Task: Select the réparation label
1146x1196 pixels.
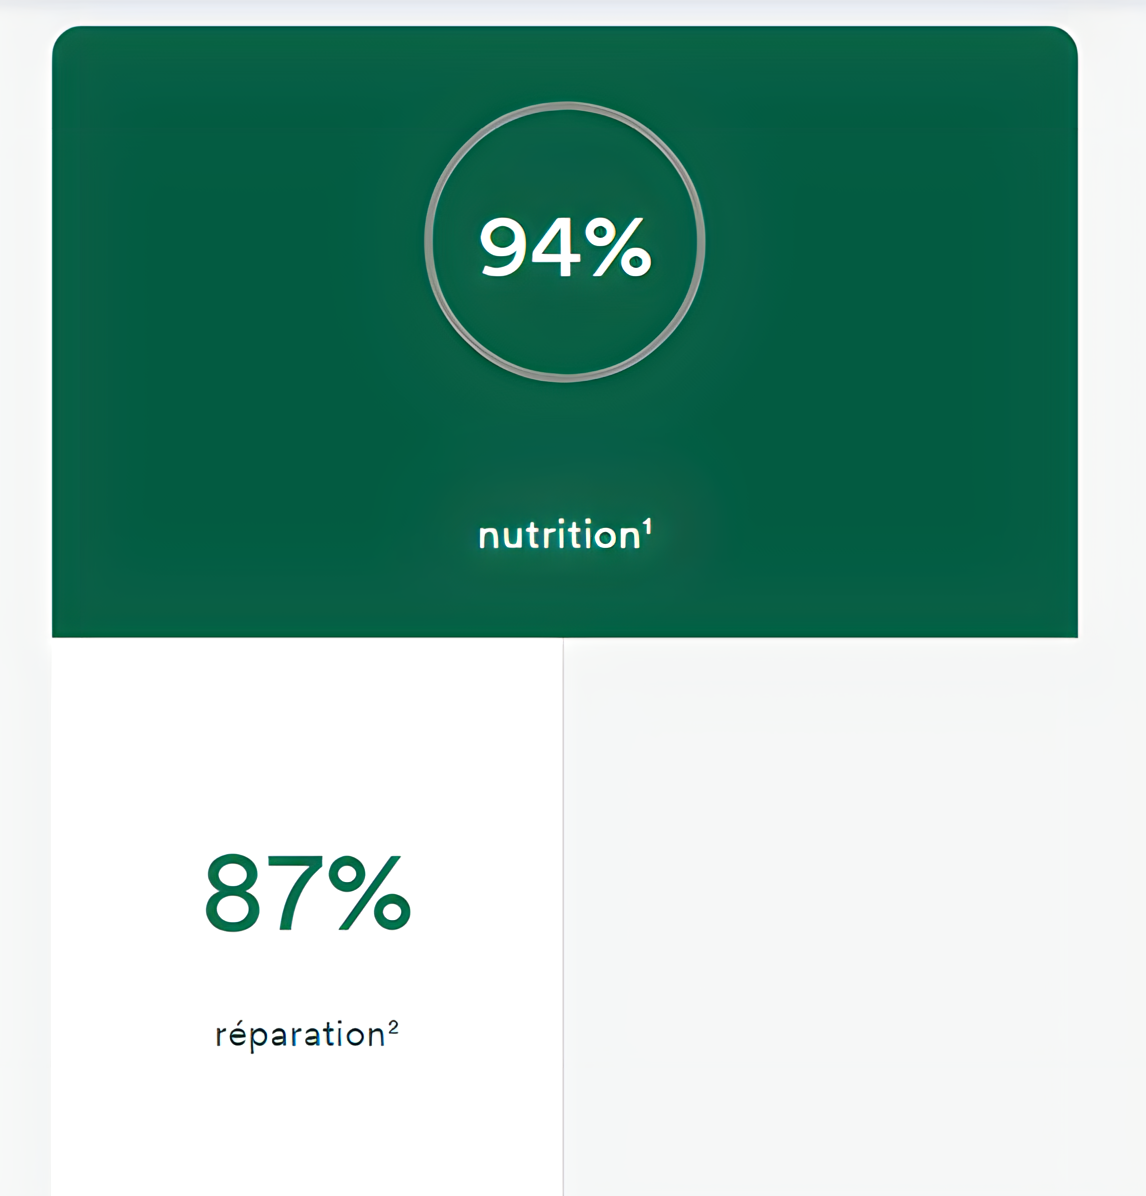Action: [x=300, y=1035]
